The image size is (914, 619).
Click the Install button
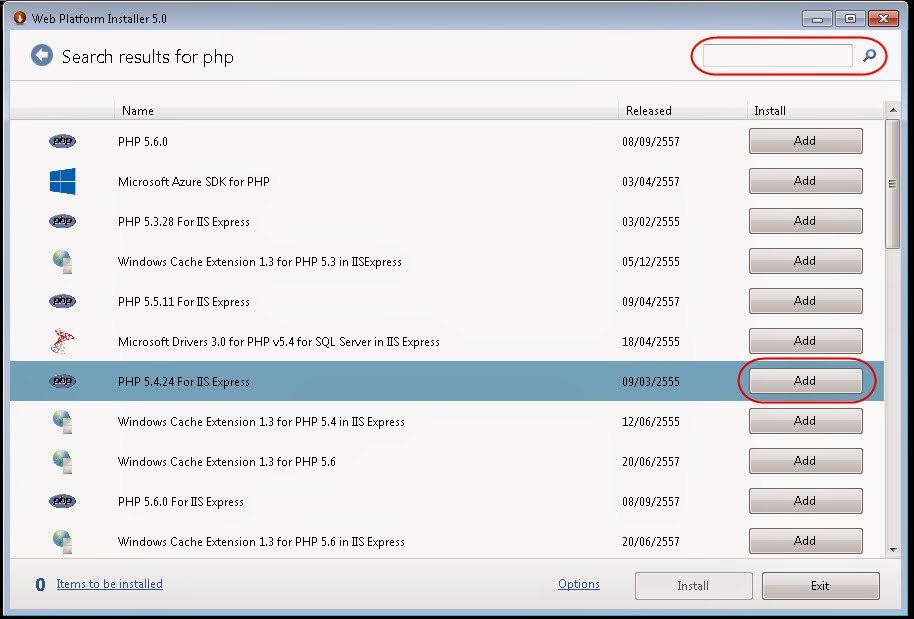click(x=693, y=585)
